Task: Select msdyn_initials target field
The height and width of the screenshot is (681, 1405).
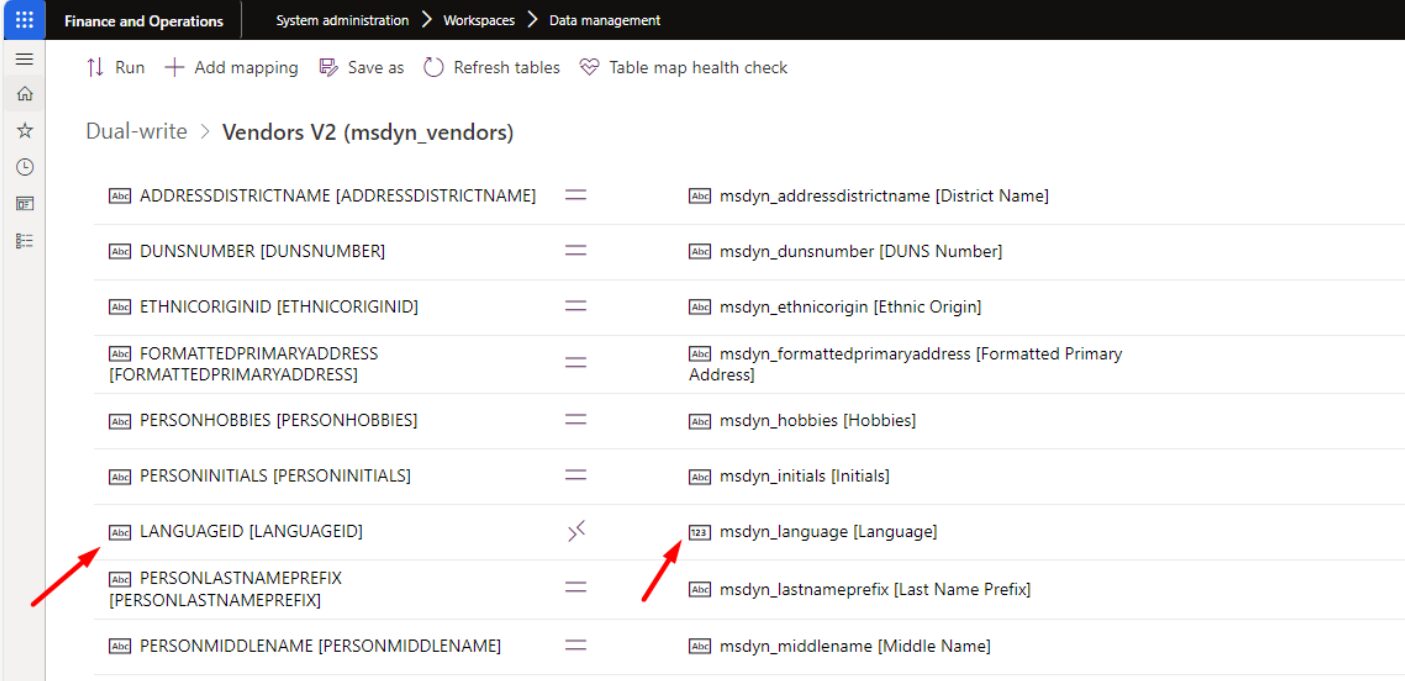Action: tap(804, 476)
